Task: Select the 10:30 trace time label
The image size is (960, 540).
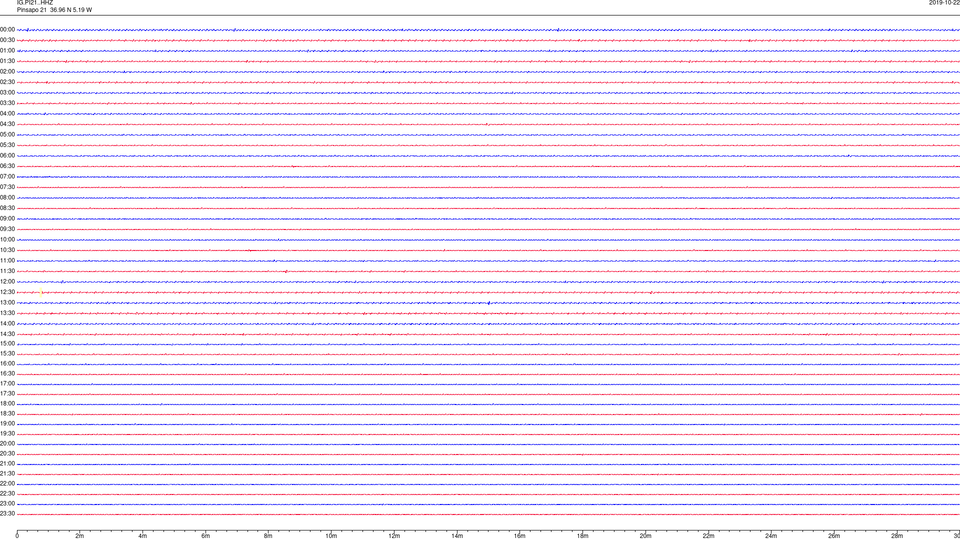Action: pyautogui.click(x=7, y=250)
